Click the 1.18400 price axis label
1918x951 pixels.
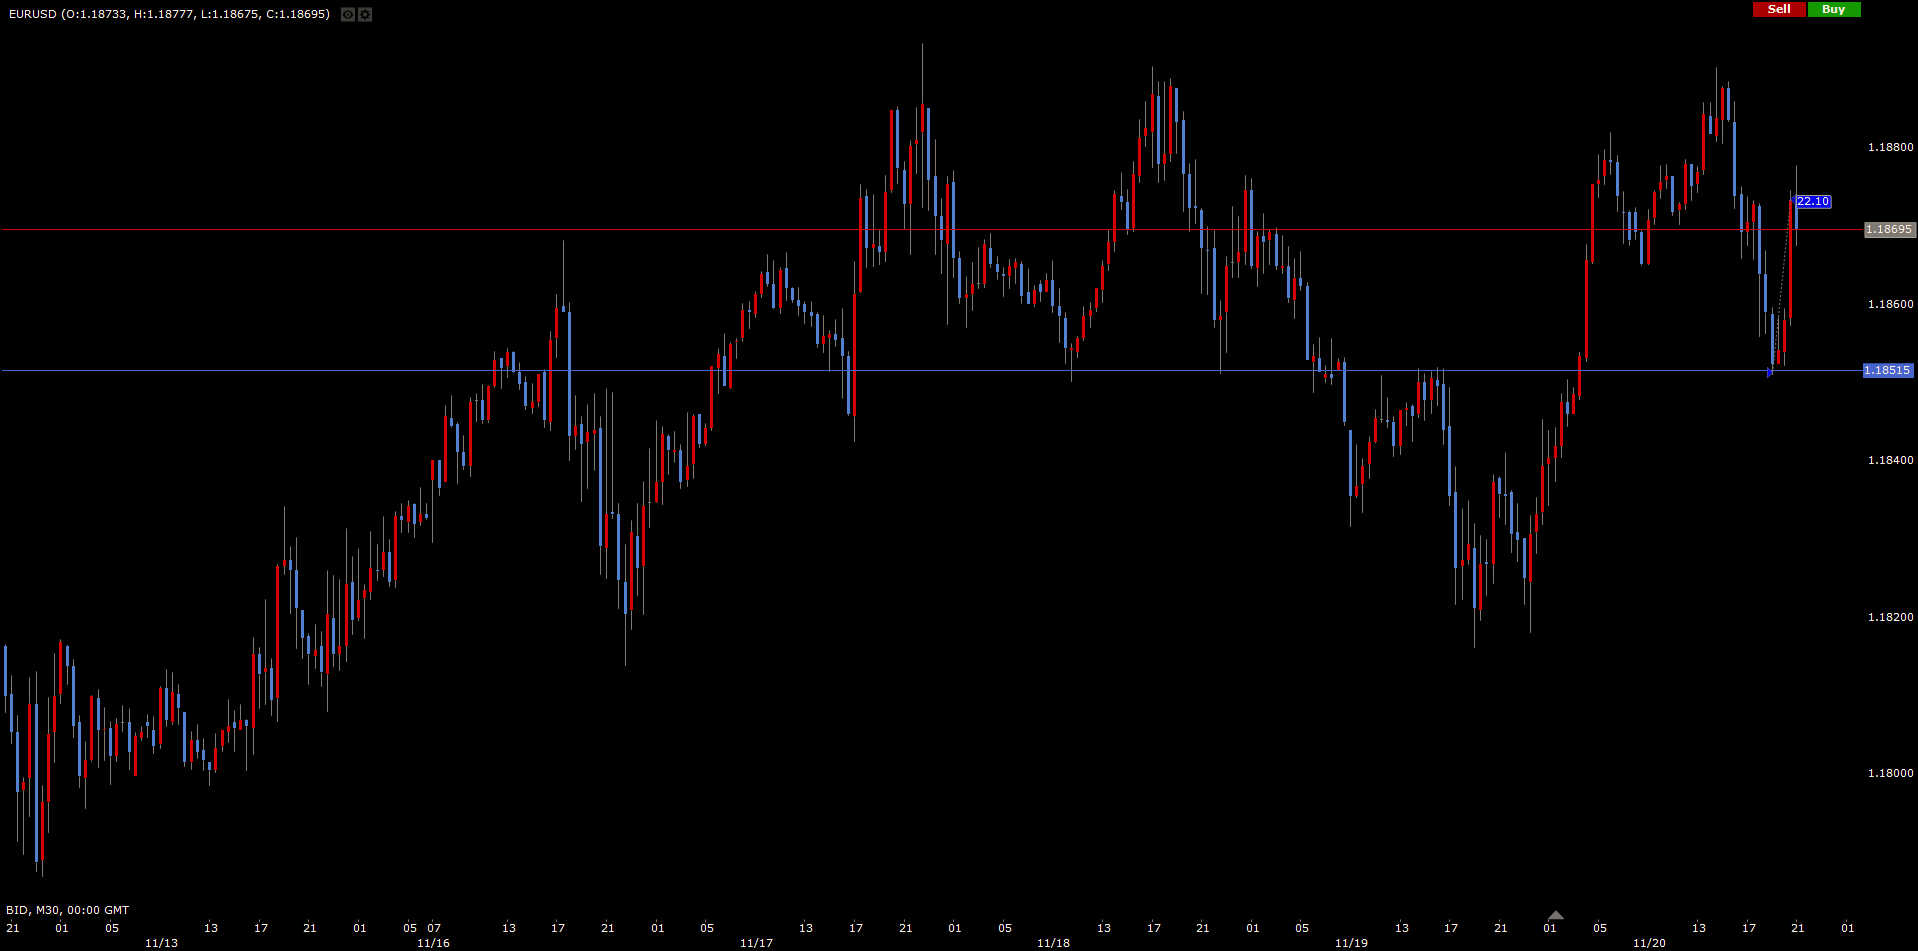point(1890,461)
